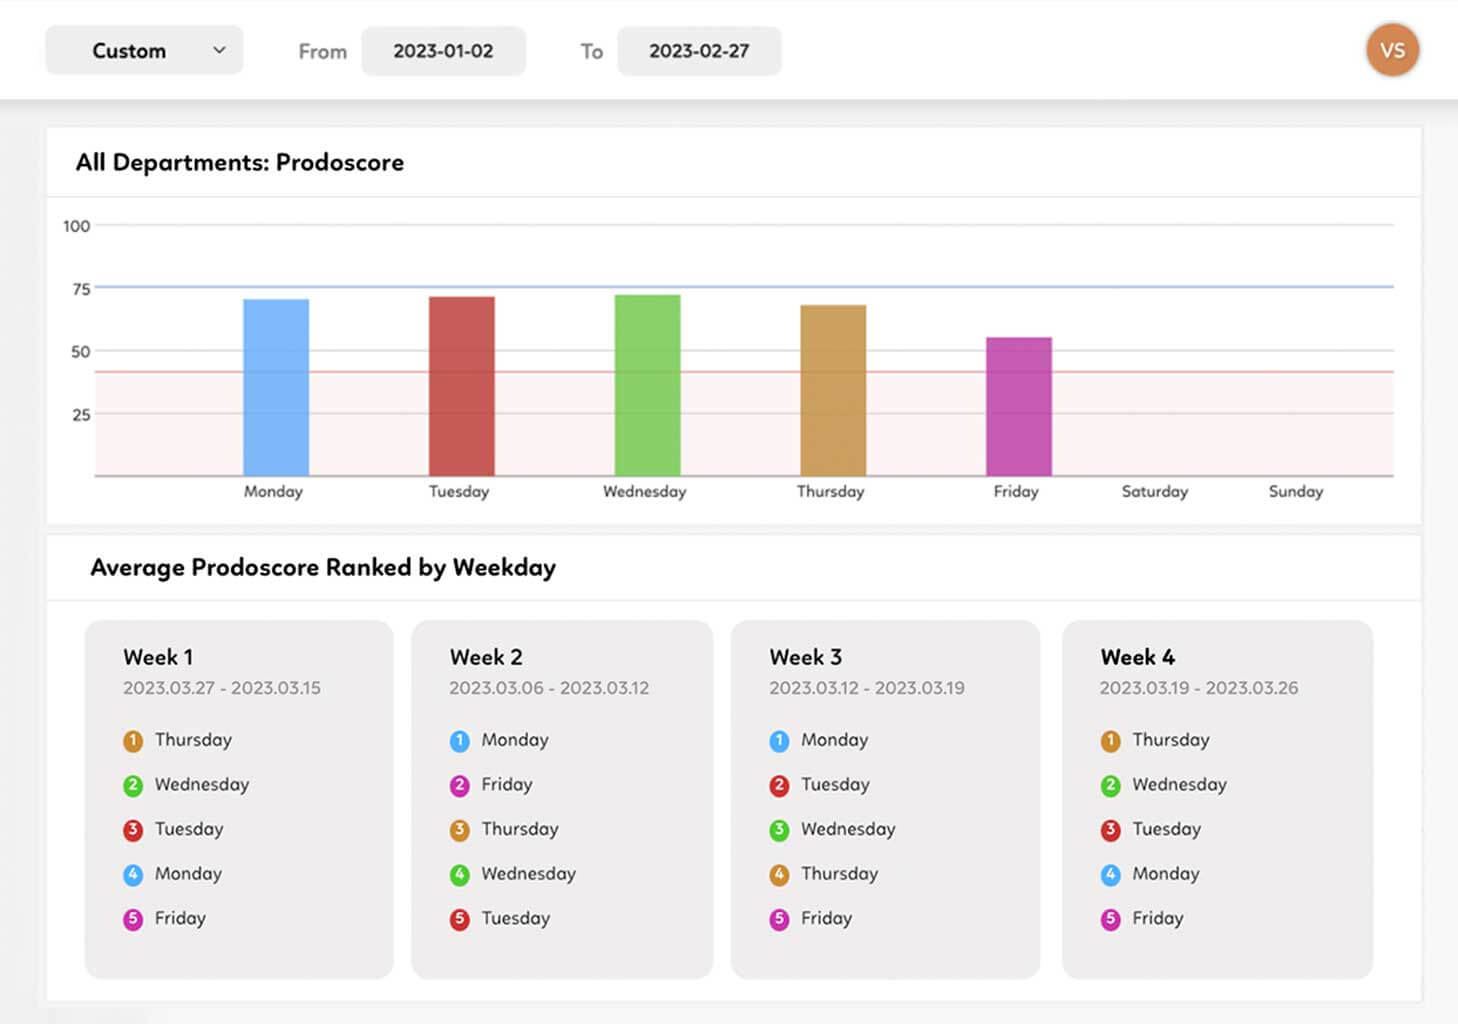This screenshot has height=1024, width=1458.
Task: Open the VS user avatar menu
Action: click(1392, 50)
